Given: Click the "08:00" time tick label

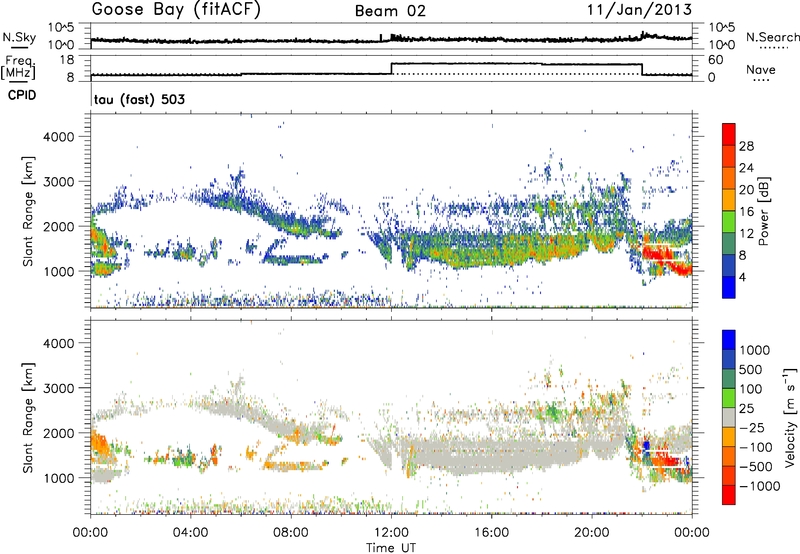Looking at the screenshot, I should pyautogui.click(x=290, y=533).
